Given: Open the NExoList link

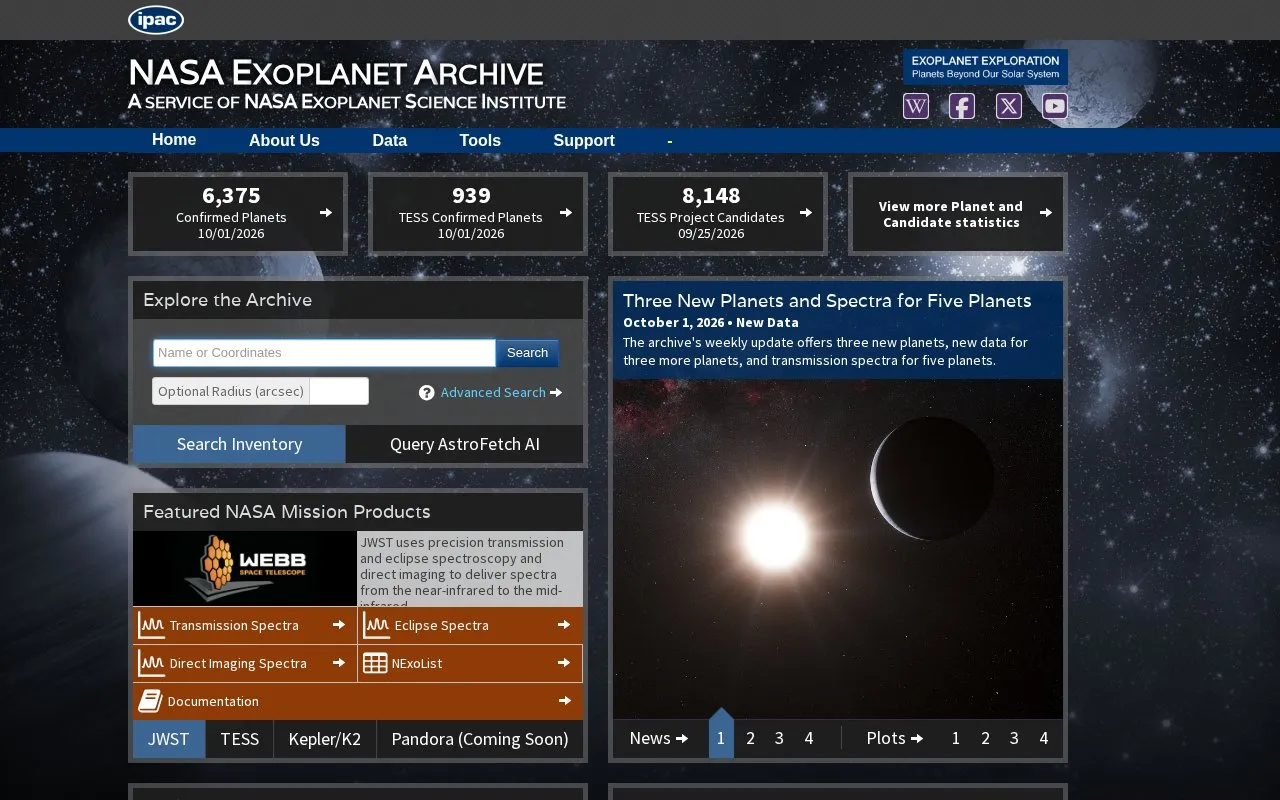Looking at the screenshot, I should (417, 664).
